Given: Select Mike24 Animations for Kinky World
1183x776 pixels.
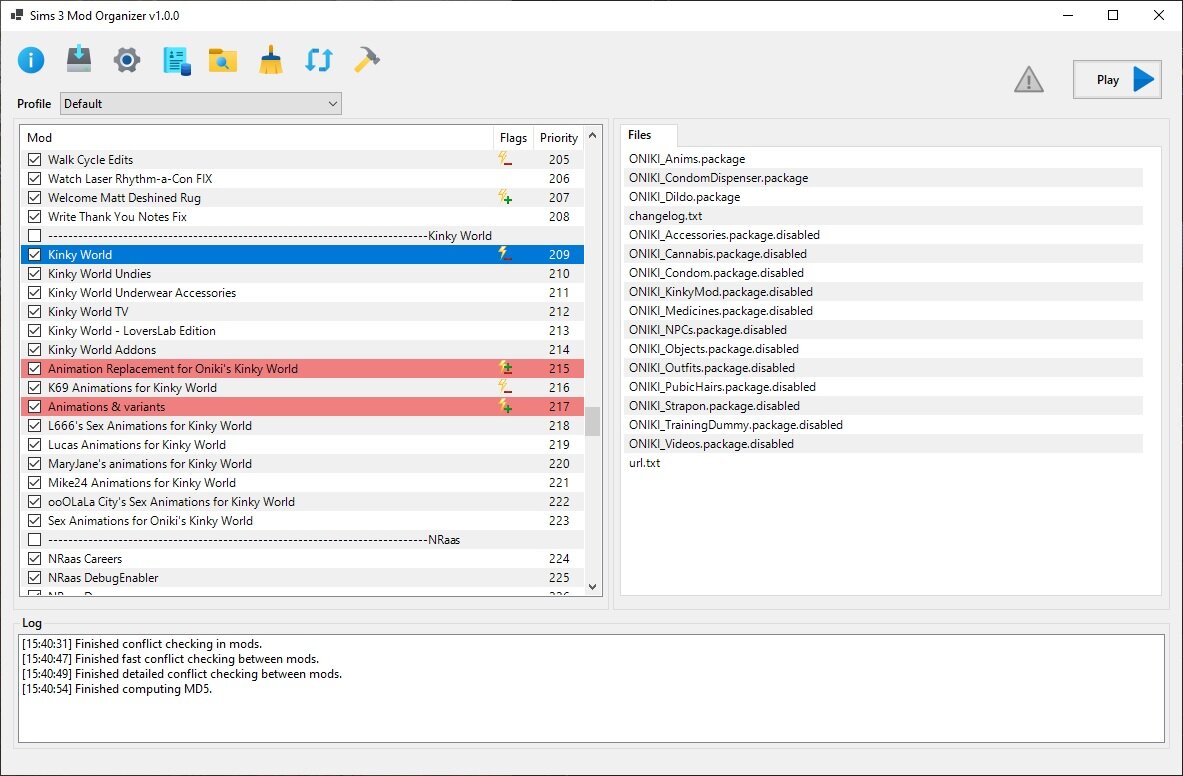Looking at the screenshot, I should tap(303, 482).
